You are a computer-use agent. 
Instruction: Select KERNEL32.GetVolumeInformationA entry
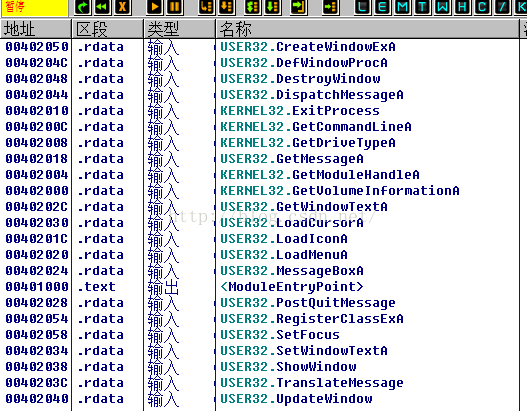[340, 191]
